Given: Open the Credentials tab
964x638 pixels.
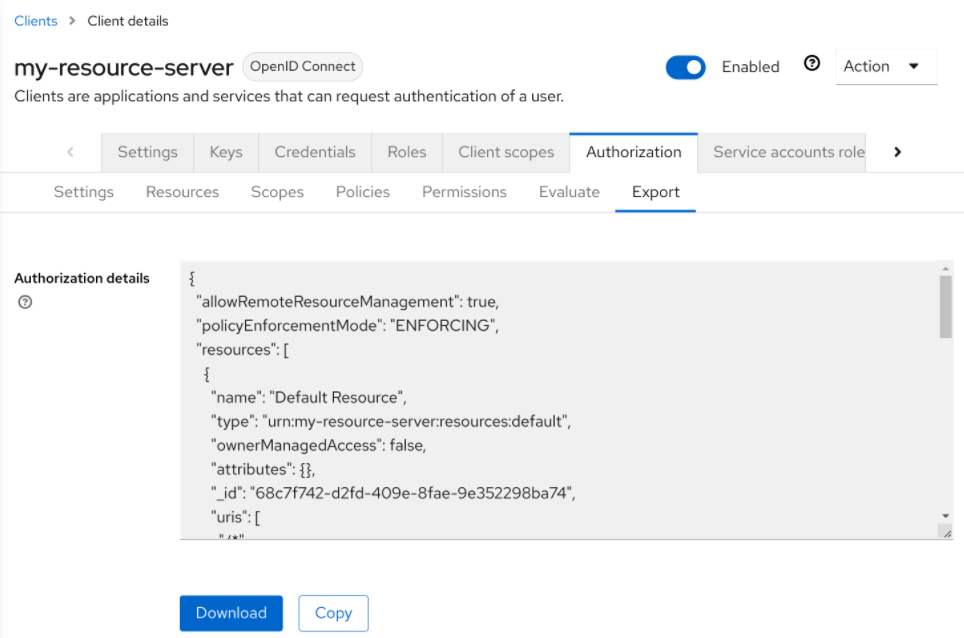Looking at the screenshot, I should [315, 152].
